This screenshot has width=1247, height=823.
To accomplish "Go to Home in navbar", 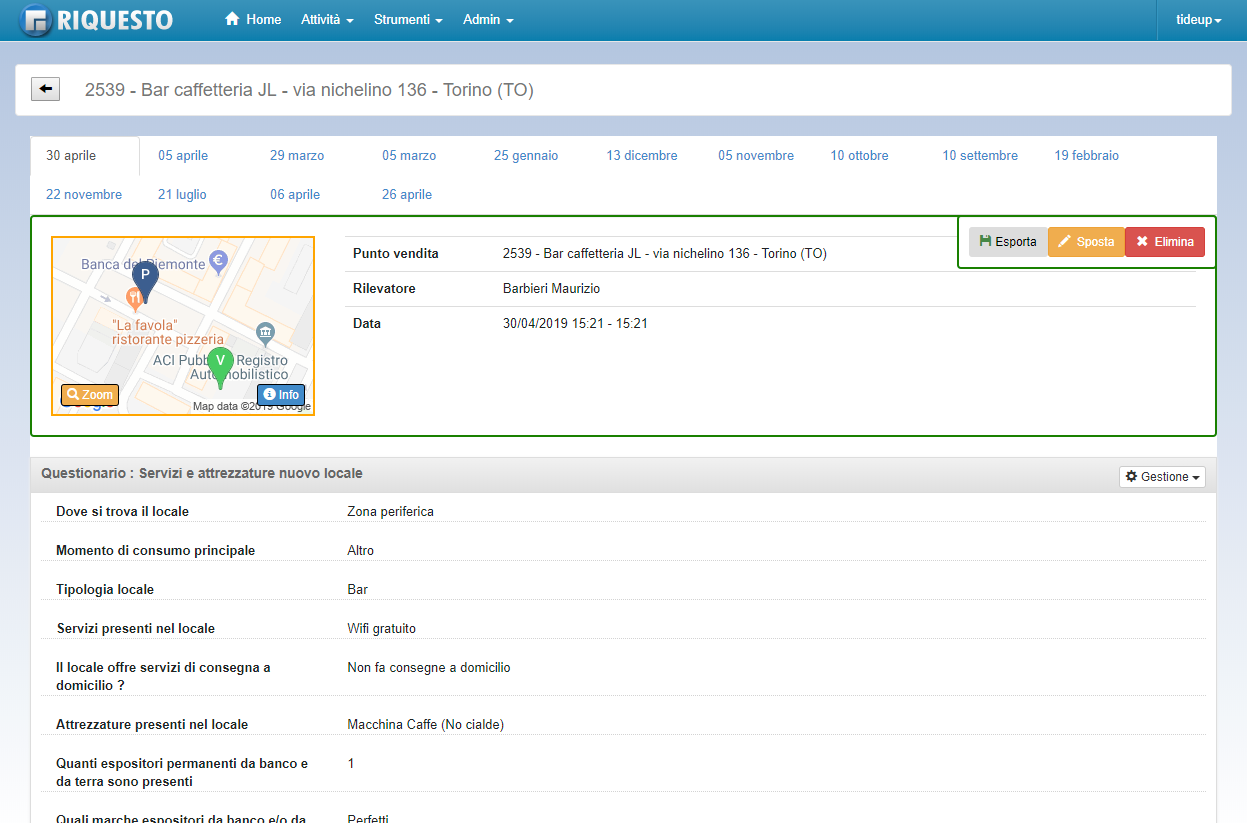I will tap(253, 20).
